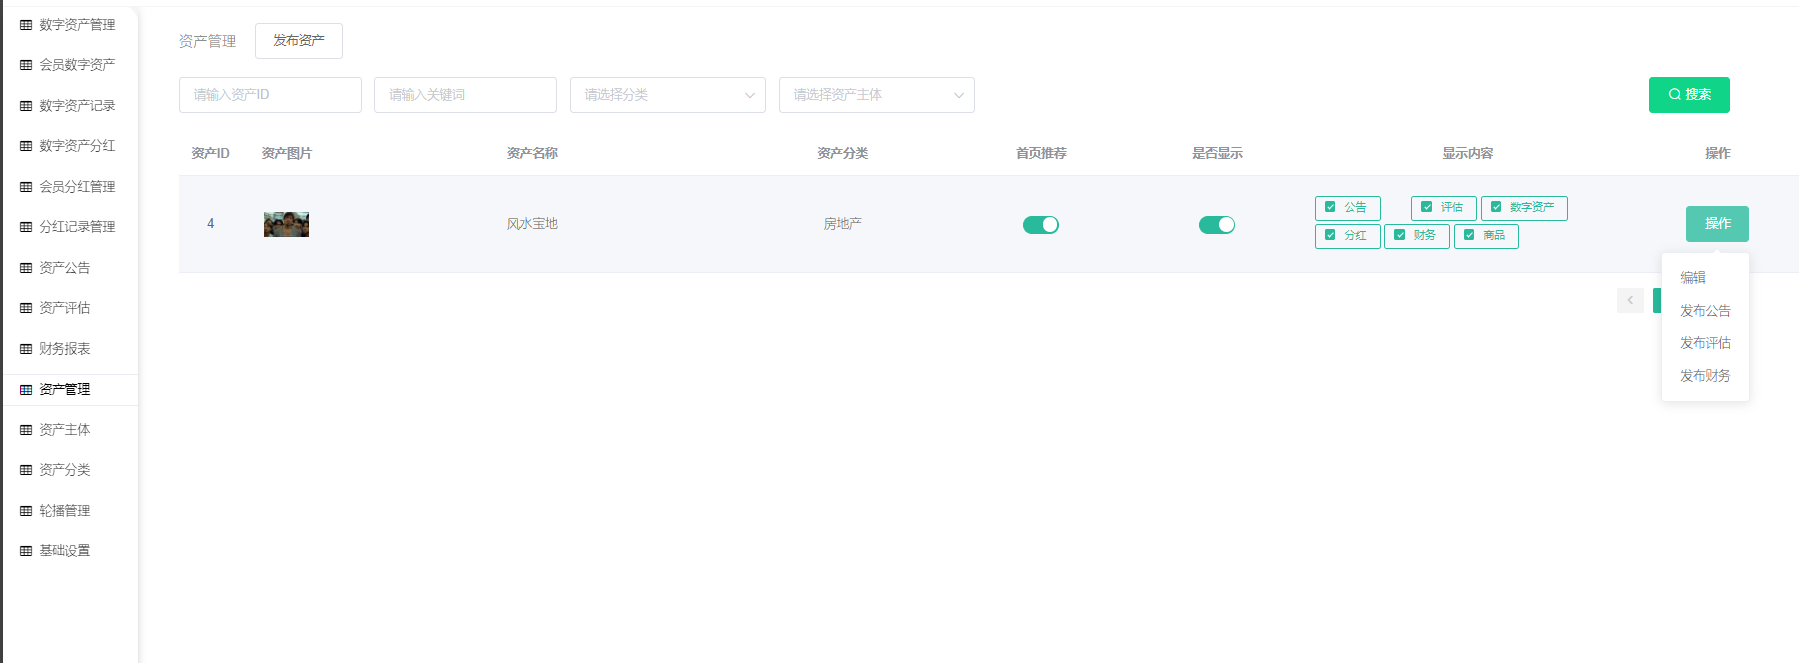Click the grid icon beside 分红记录管理
Image resolution: width=1799 pixels, height=663 pixels.
[x=26, y=227]
